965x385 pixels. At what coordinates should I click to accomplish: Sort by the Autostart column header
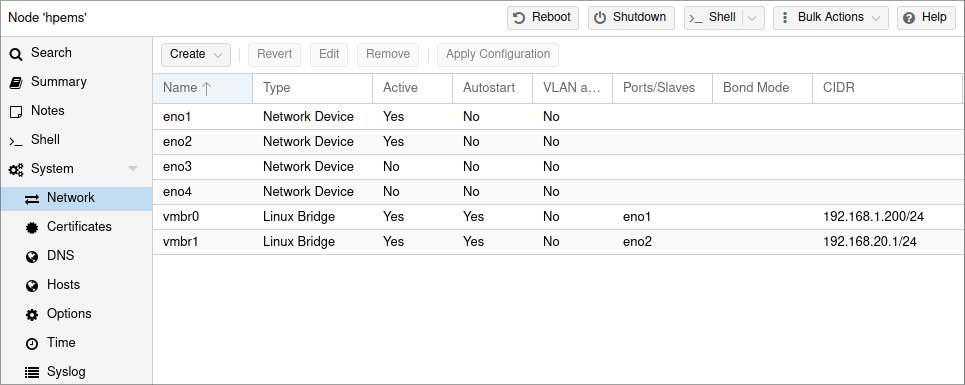(492, 88)
